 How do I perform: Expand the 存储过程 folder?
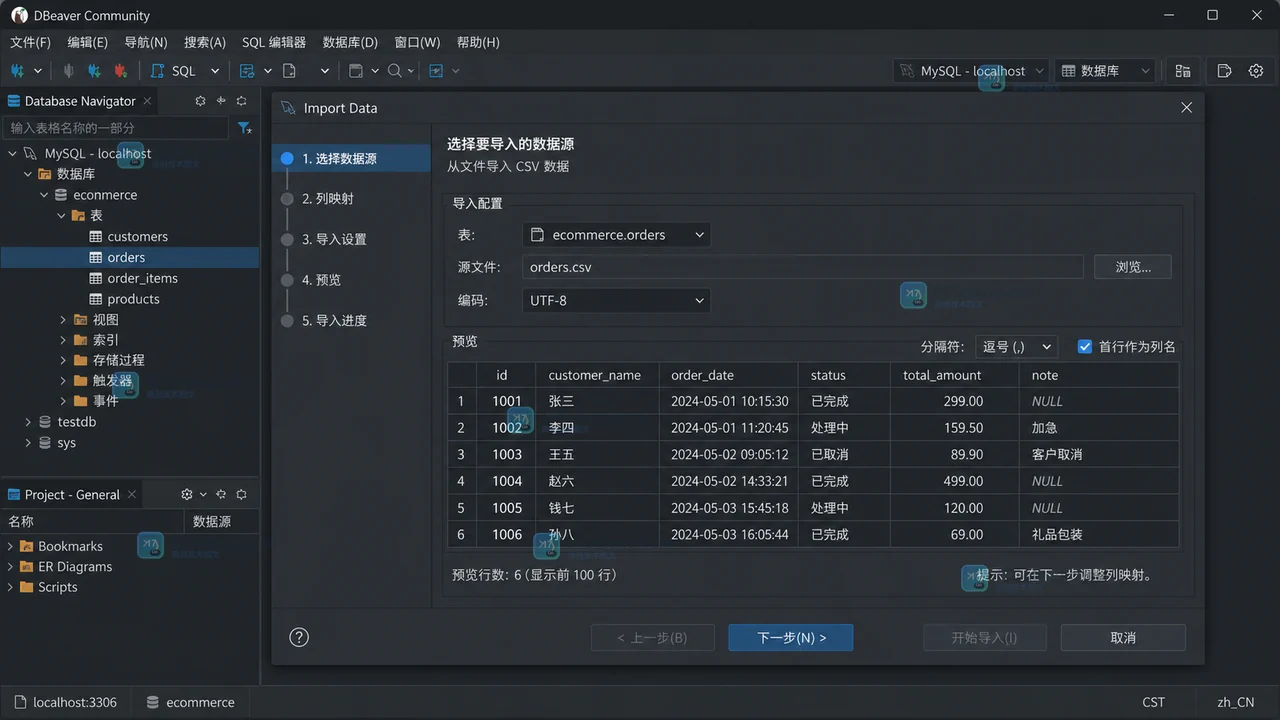click(63, 360)
